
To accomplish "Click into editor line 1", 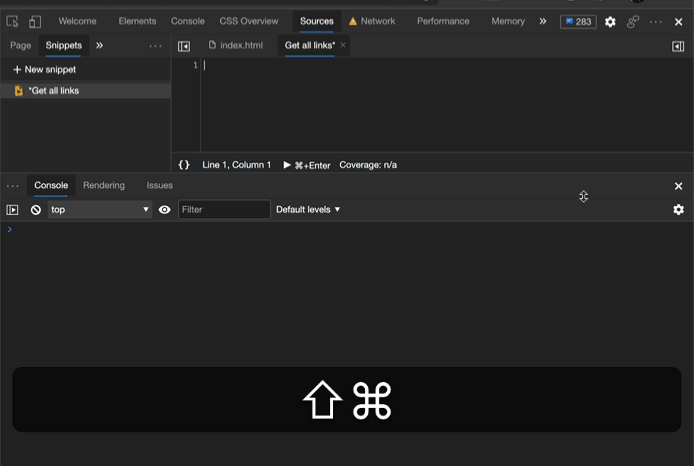I will (447, 65).
